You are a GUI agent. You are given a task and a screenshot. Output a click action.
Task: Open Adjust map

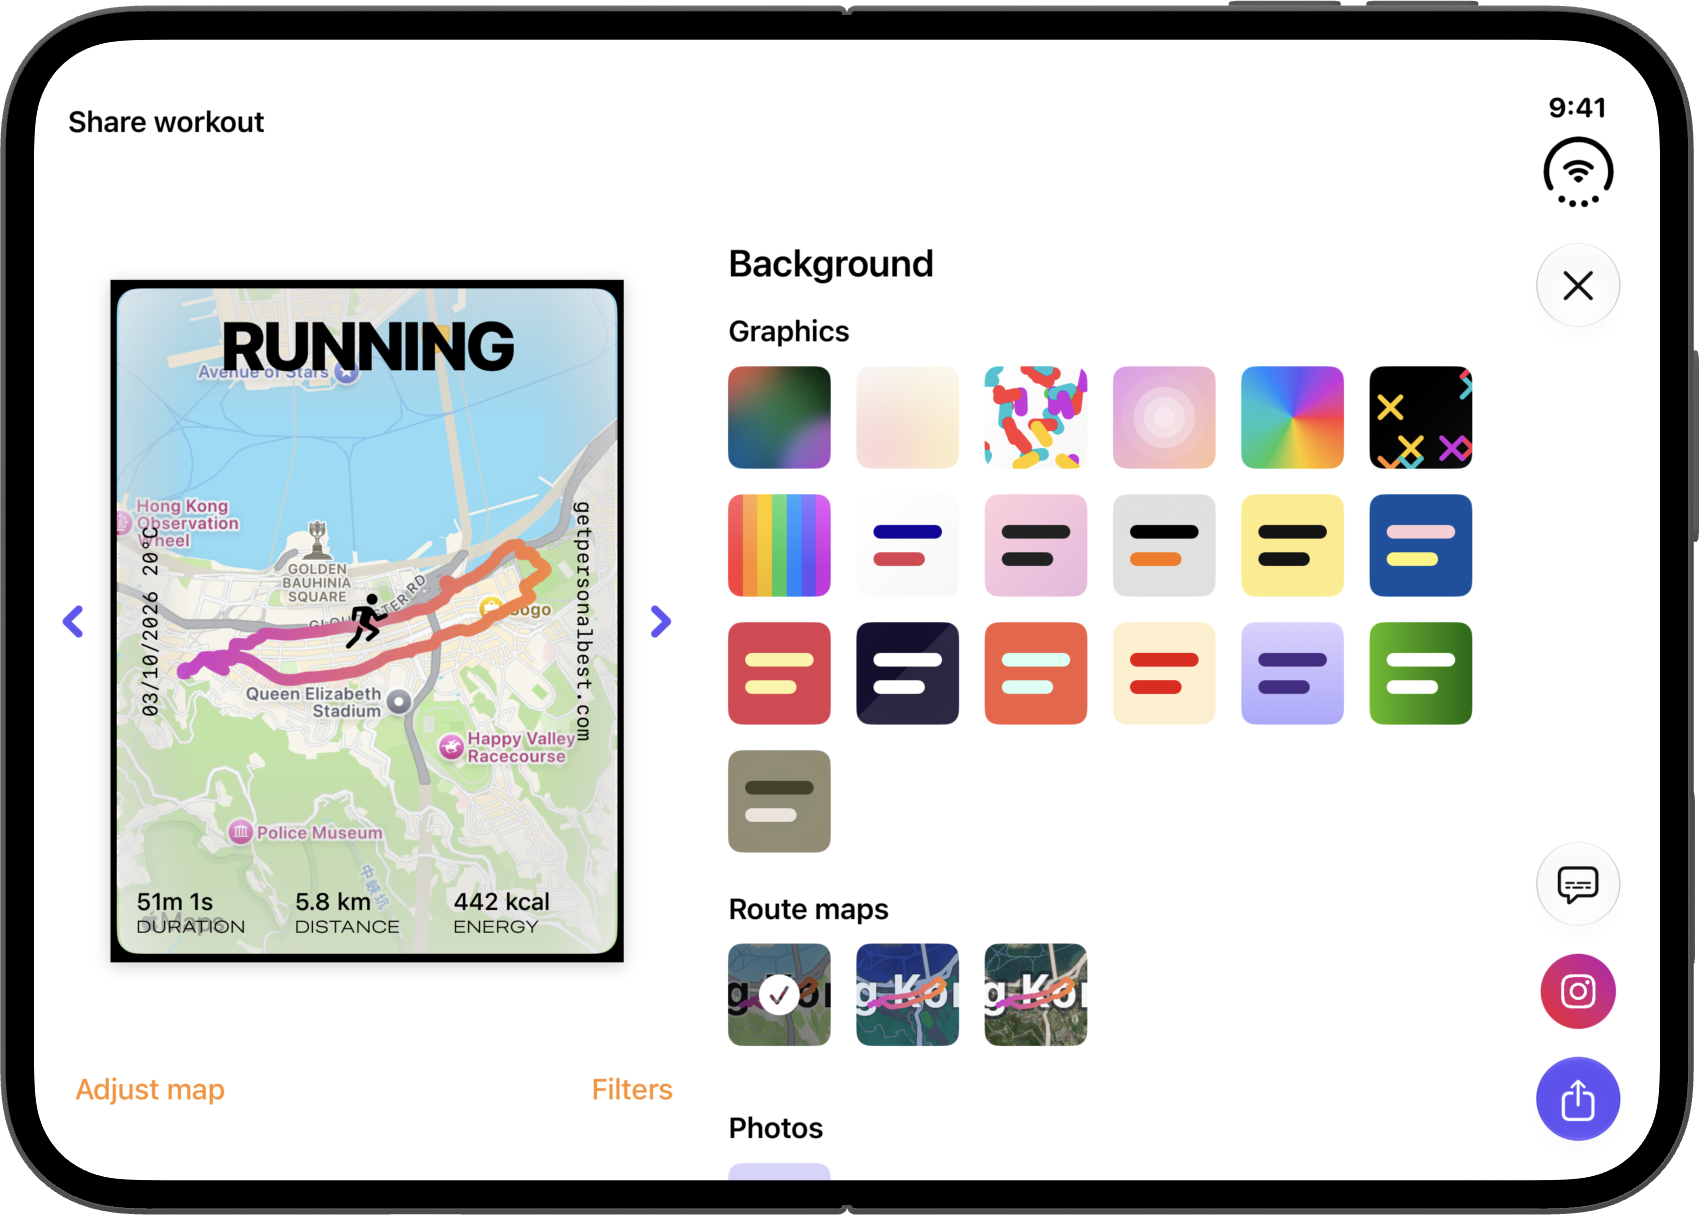(x=150, y=1089)
